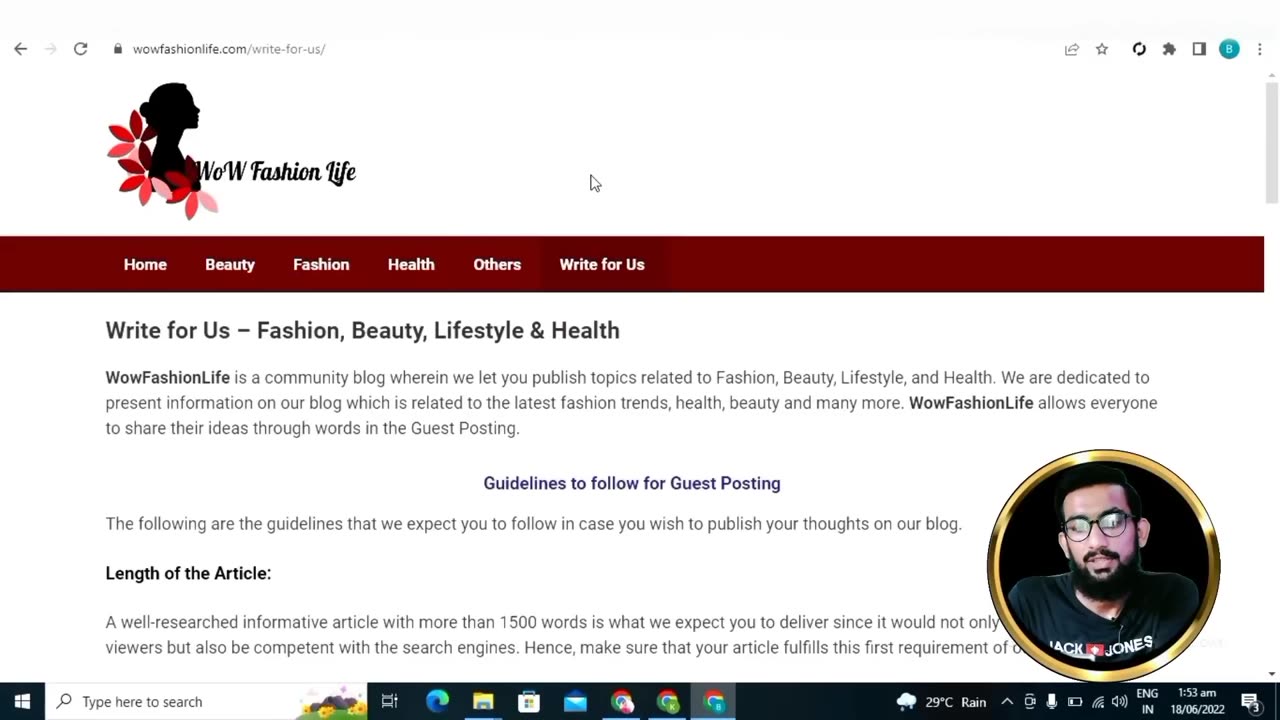This screenshot has height=720, width=1280.
Task: Open the Chrome three-dot menu
Action: click(1259, 49)
